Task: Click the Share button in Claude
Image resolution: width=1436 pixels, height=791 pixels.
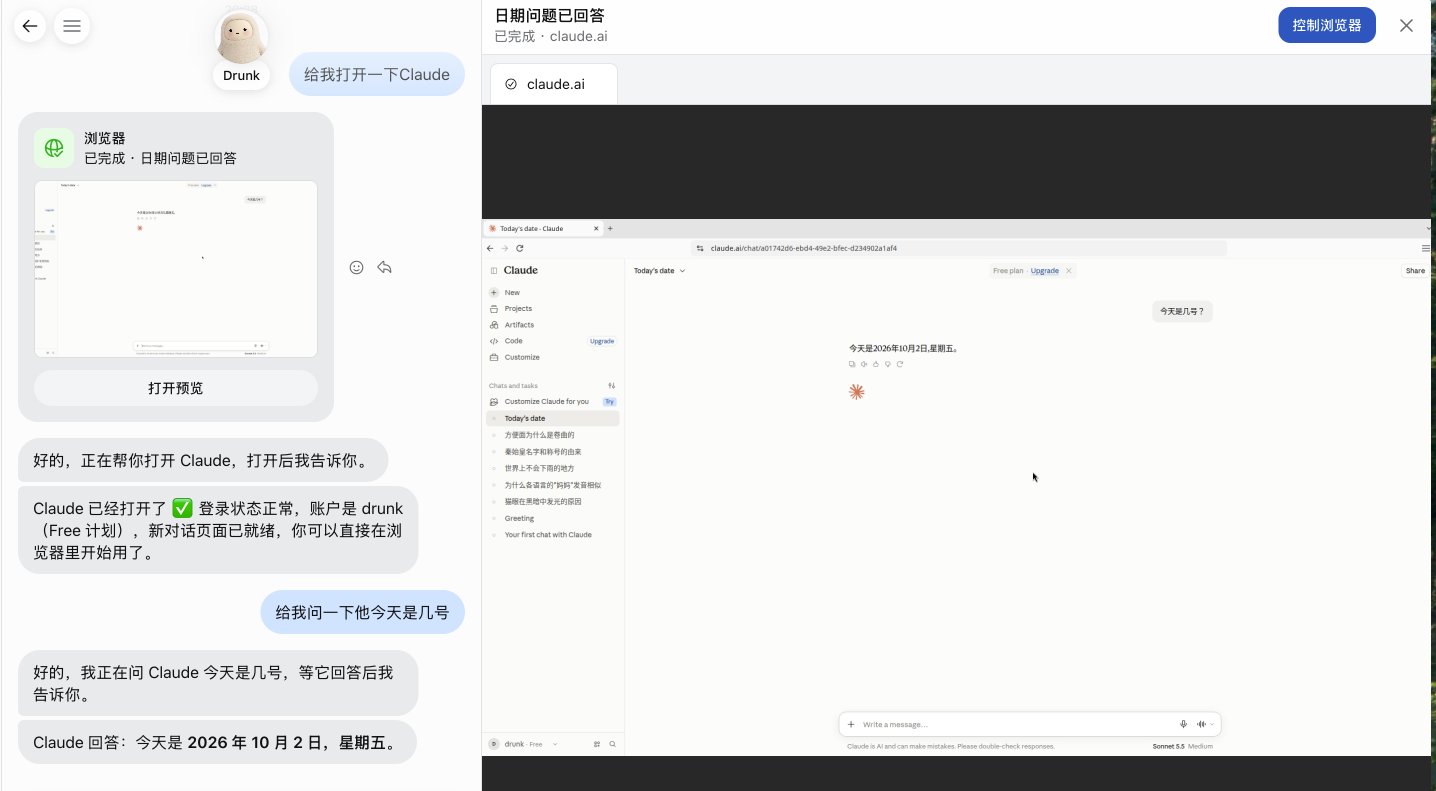Action: (x=1415, y=271)
